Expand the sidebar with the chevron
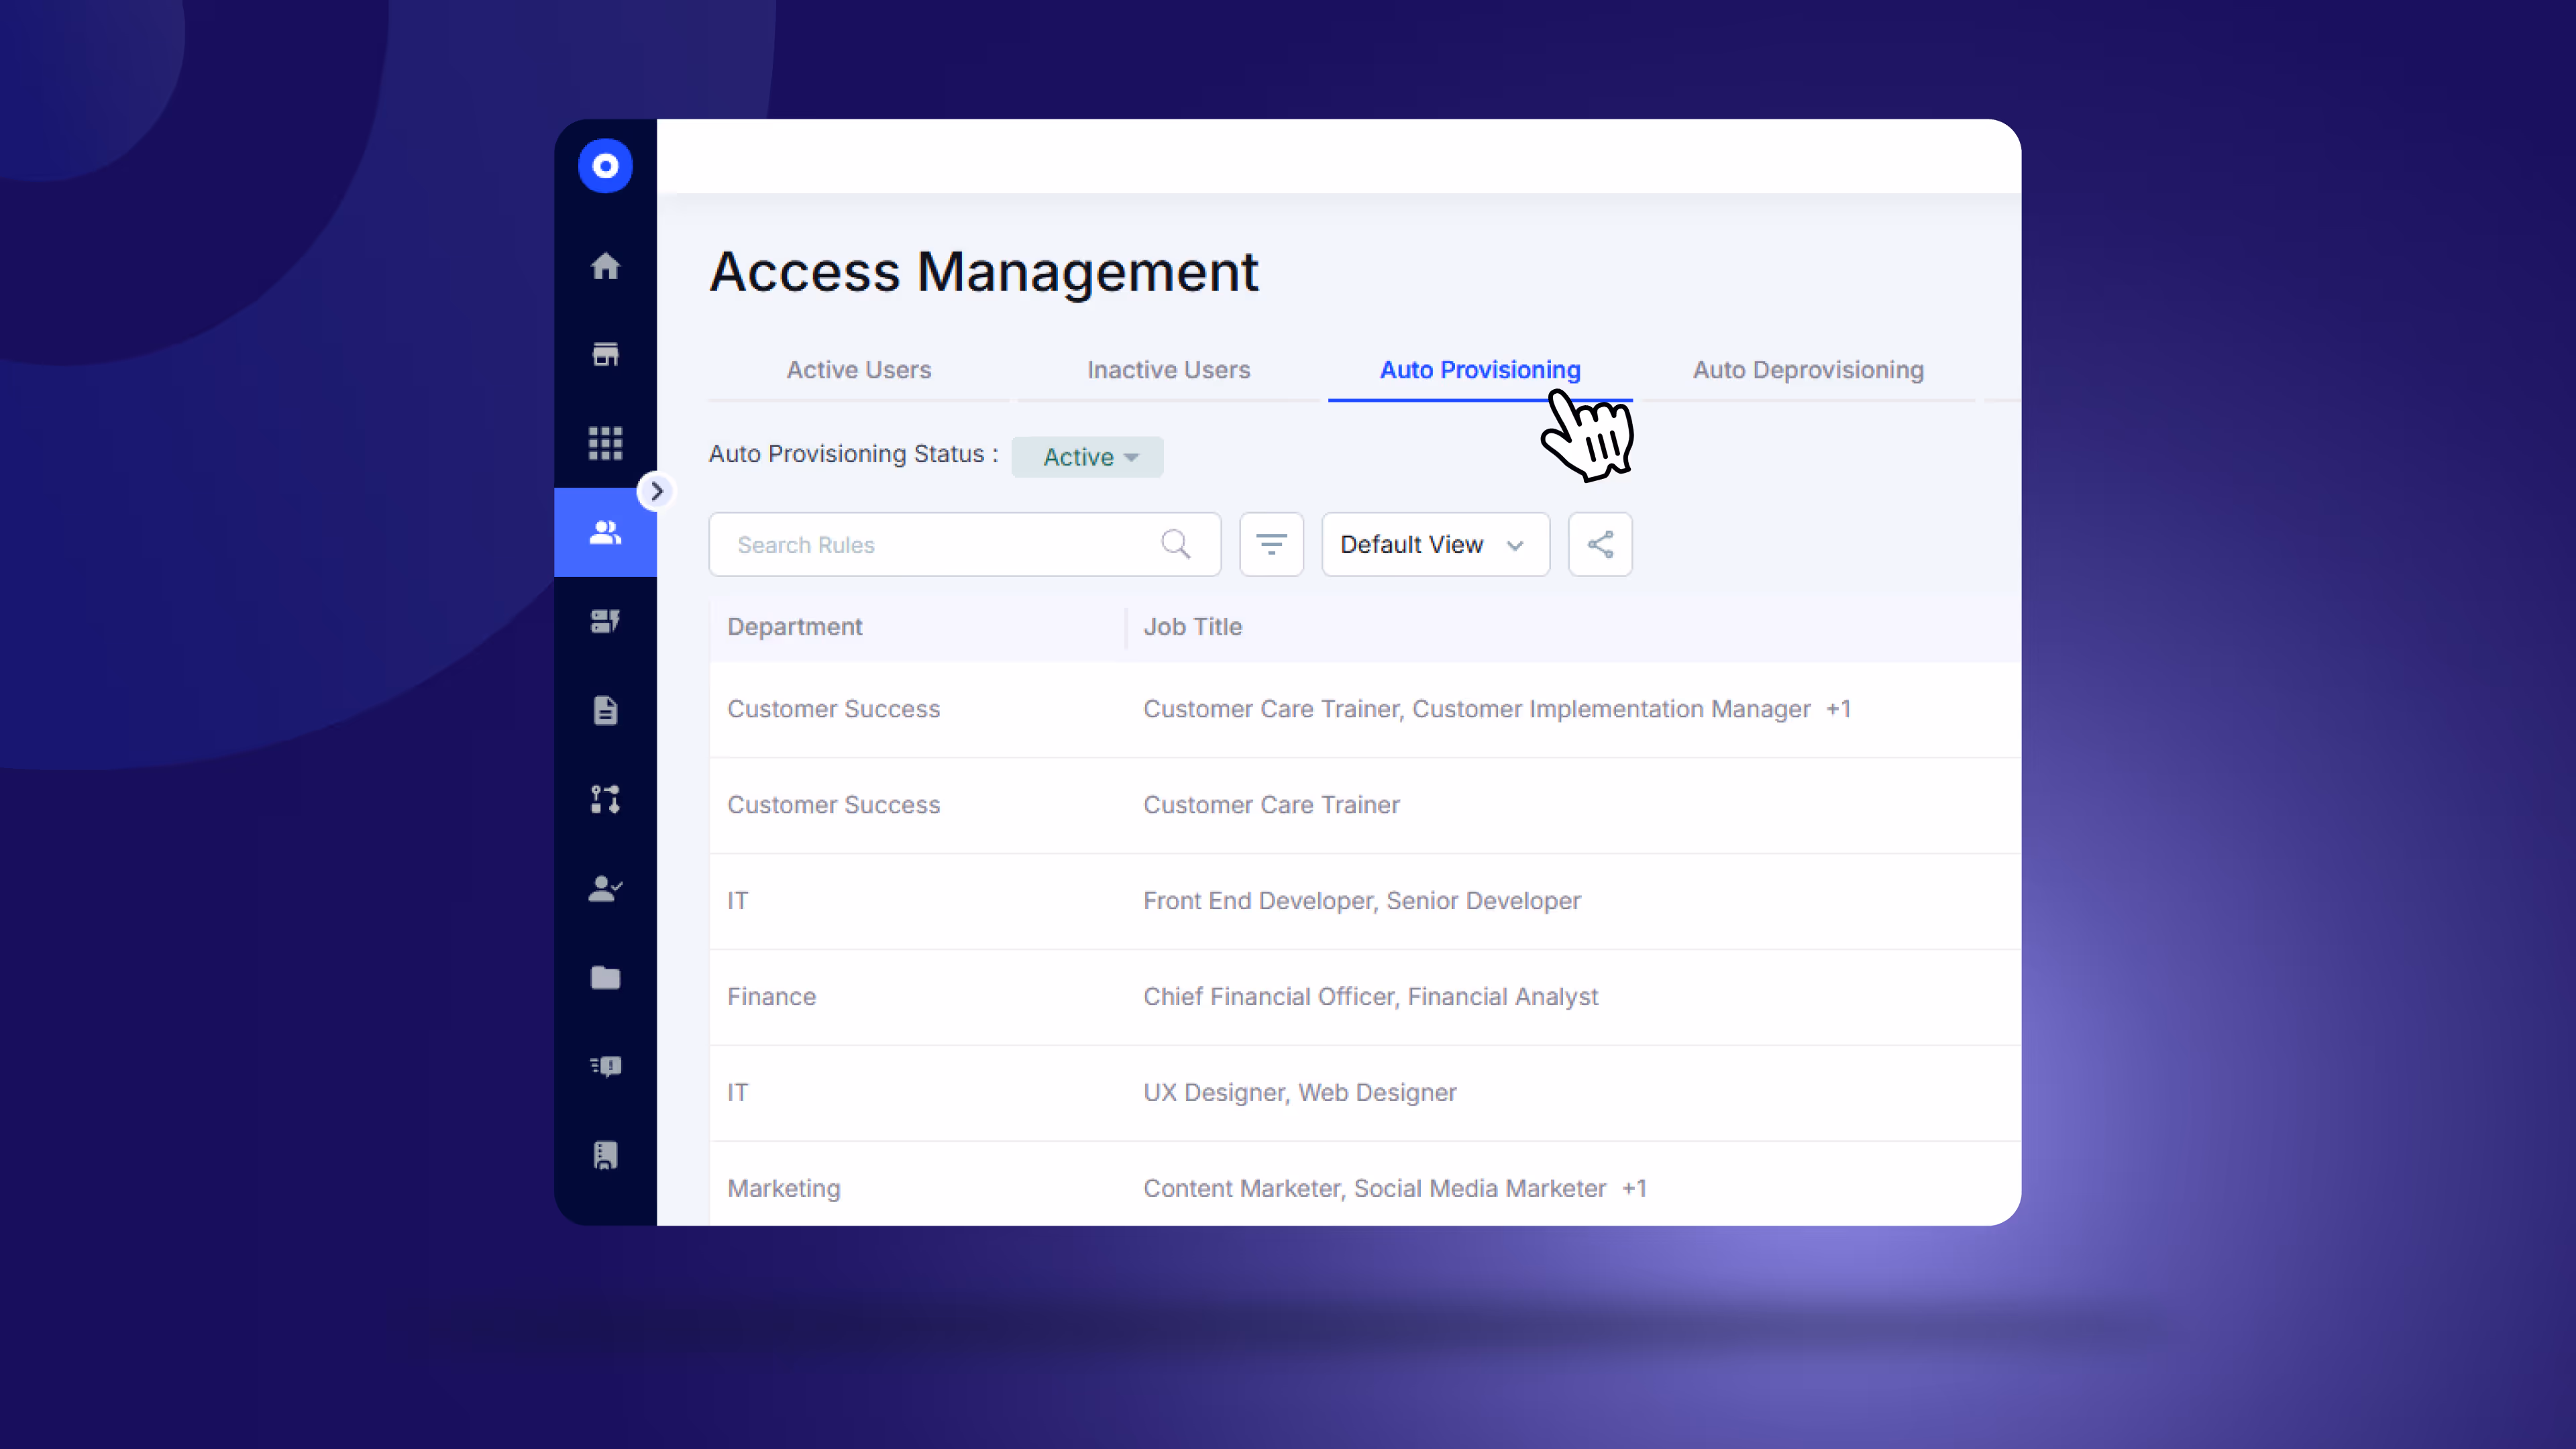This screenshot has height=1449, width=2576. pyautogui.click(x=656, y=491)
